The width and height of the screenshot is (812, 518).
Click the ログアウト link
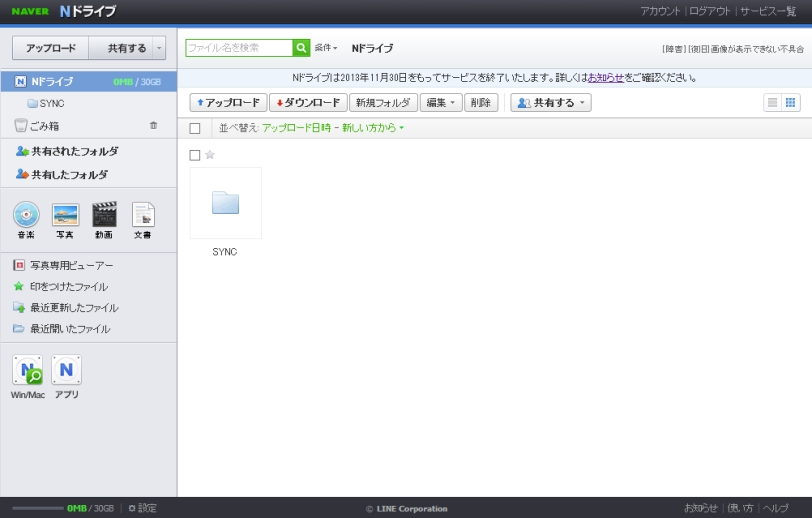point(709,11)
